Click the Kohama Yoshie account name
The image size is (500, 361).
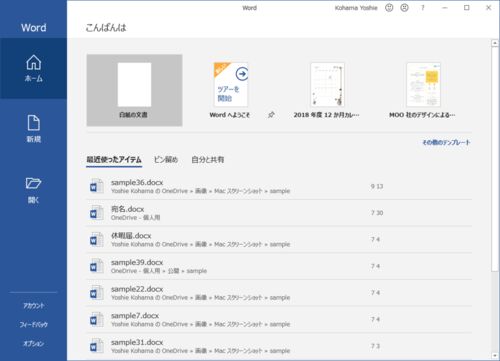point(356,8)
